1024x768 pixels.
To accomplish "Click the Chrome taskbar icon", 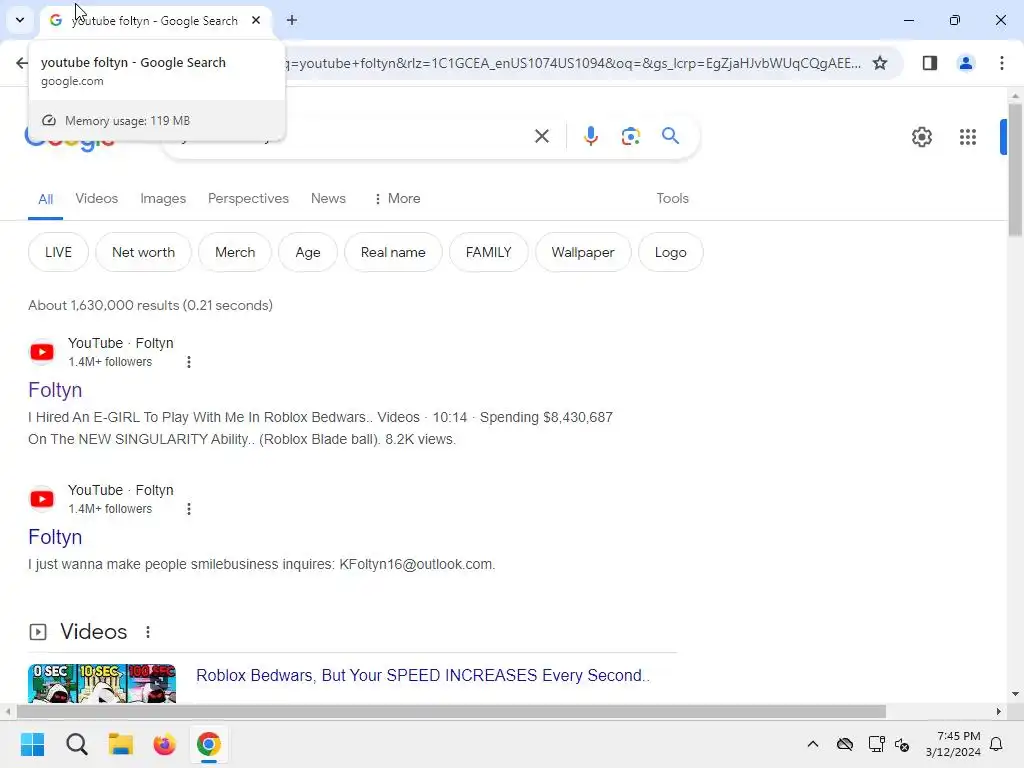I will (x=208, y=744).
